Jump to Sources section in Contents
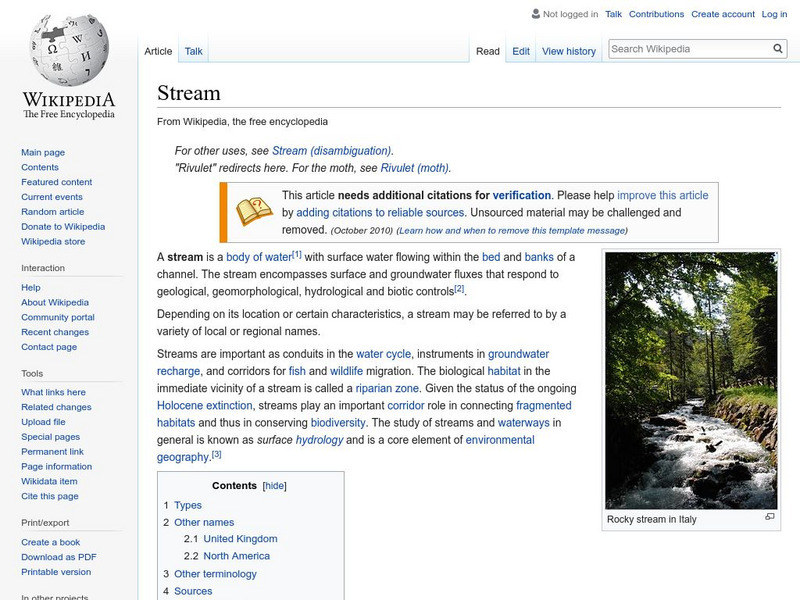 (x=193, y=591)
